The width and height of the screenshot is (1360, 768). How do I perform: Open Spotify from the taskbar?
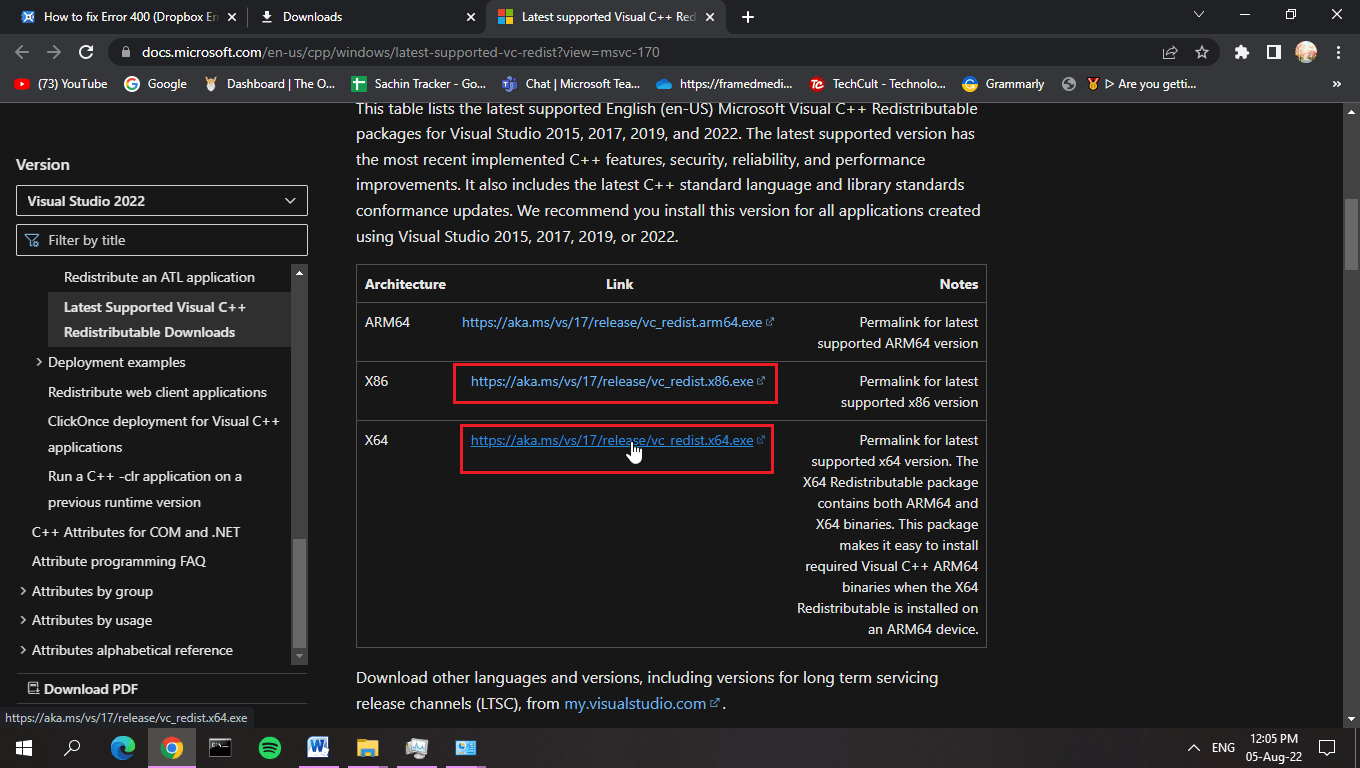point(269,747)
